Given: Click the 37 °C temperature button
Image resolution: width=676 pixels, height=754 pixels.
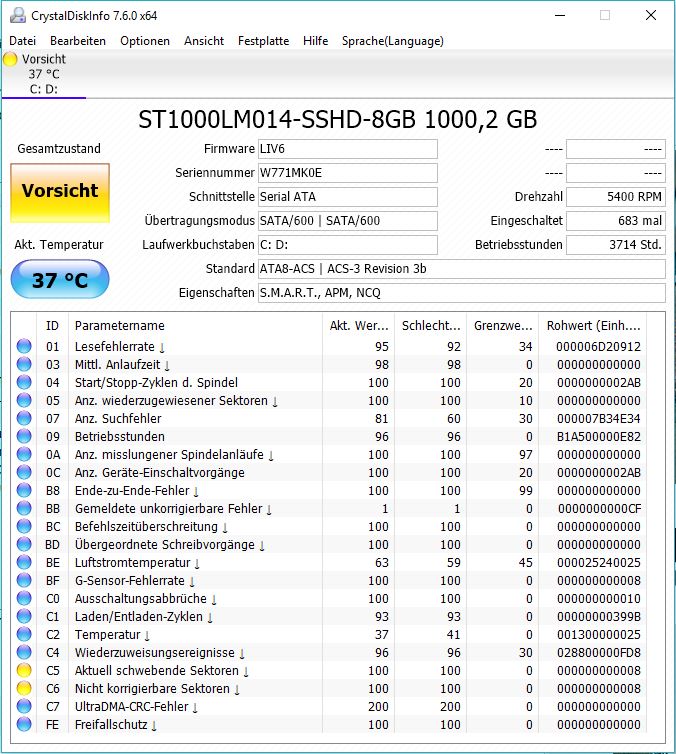Looking at the screenshot, I should coord(60,279).
